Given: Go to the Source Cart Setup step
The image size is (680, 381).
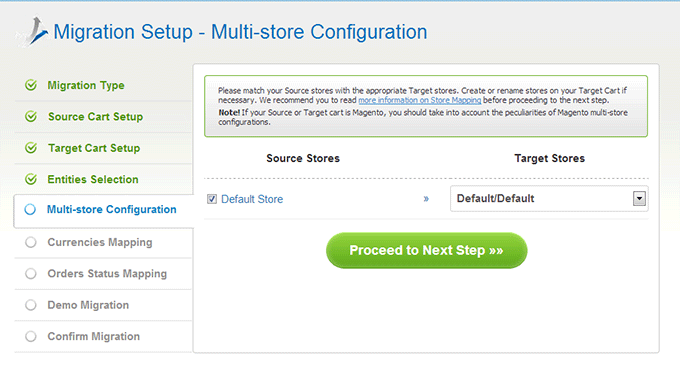Looking at the screenshot, I should 95,117.
